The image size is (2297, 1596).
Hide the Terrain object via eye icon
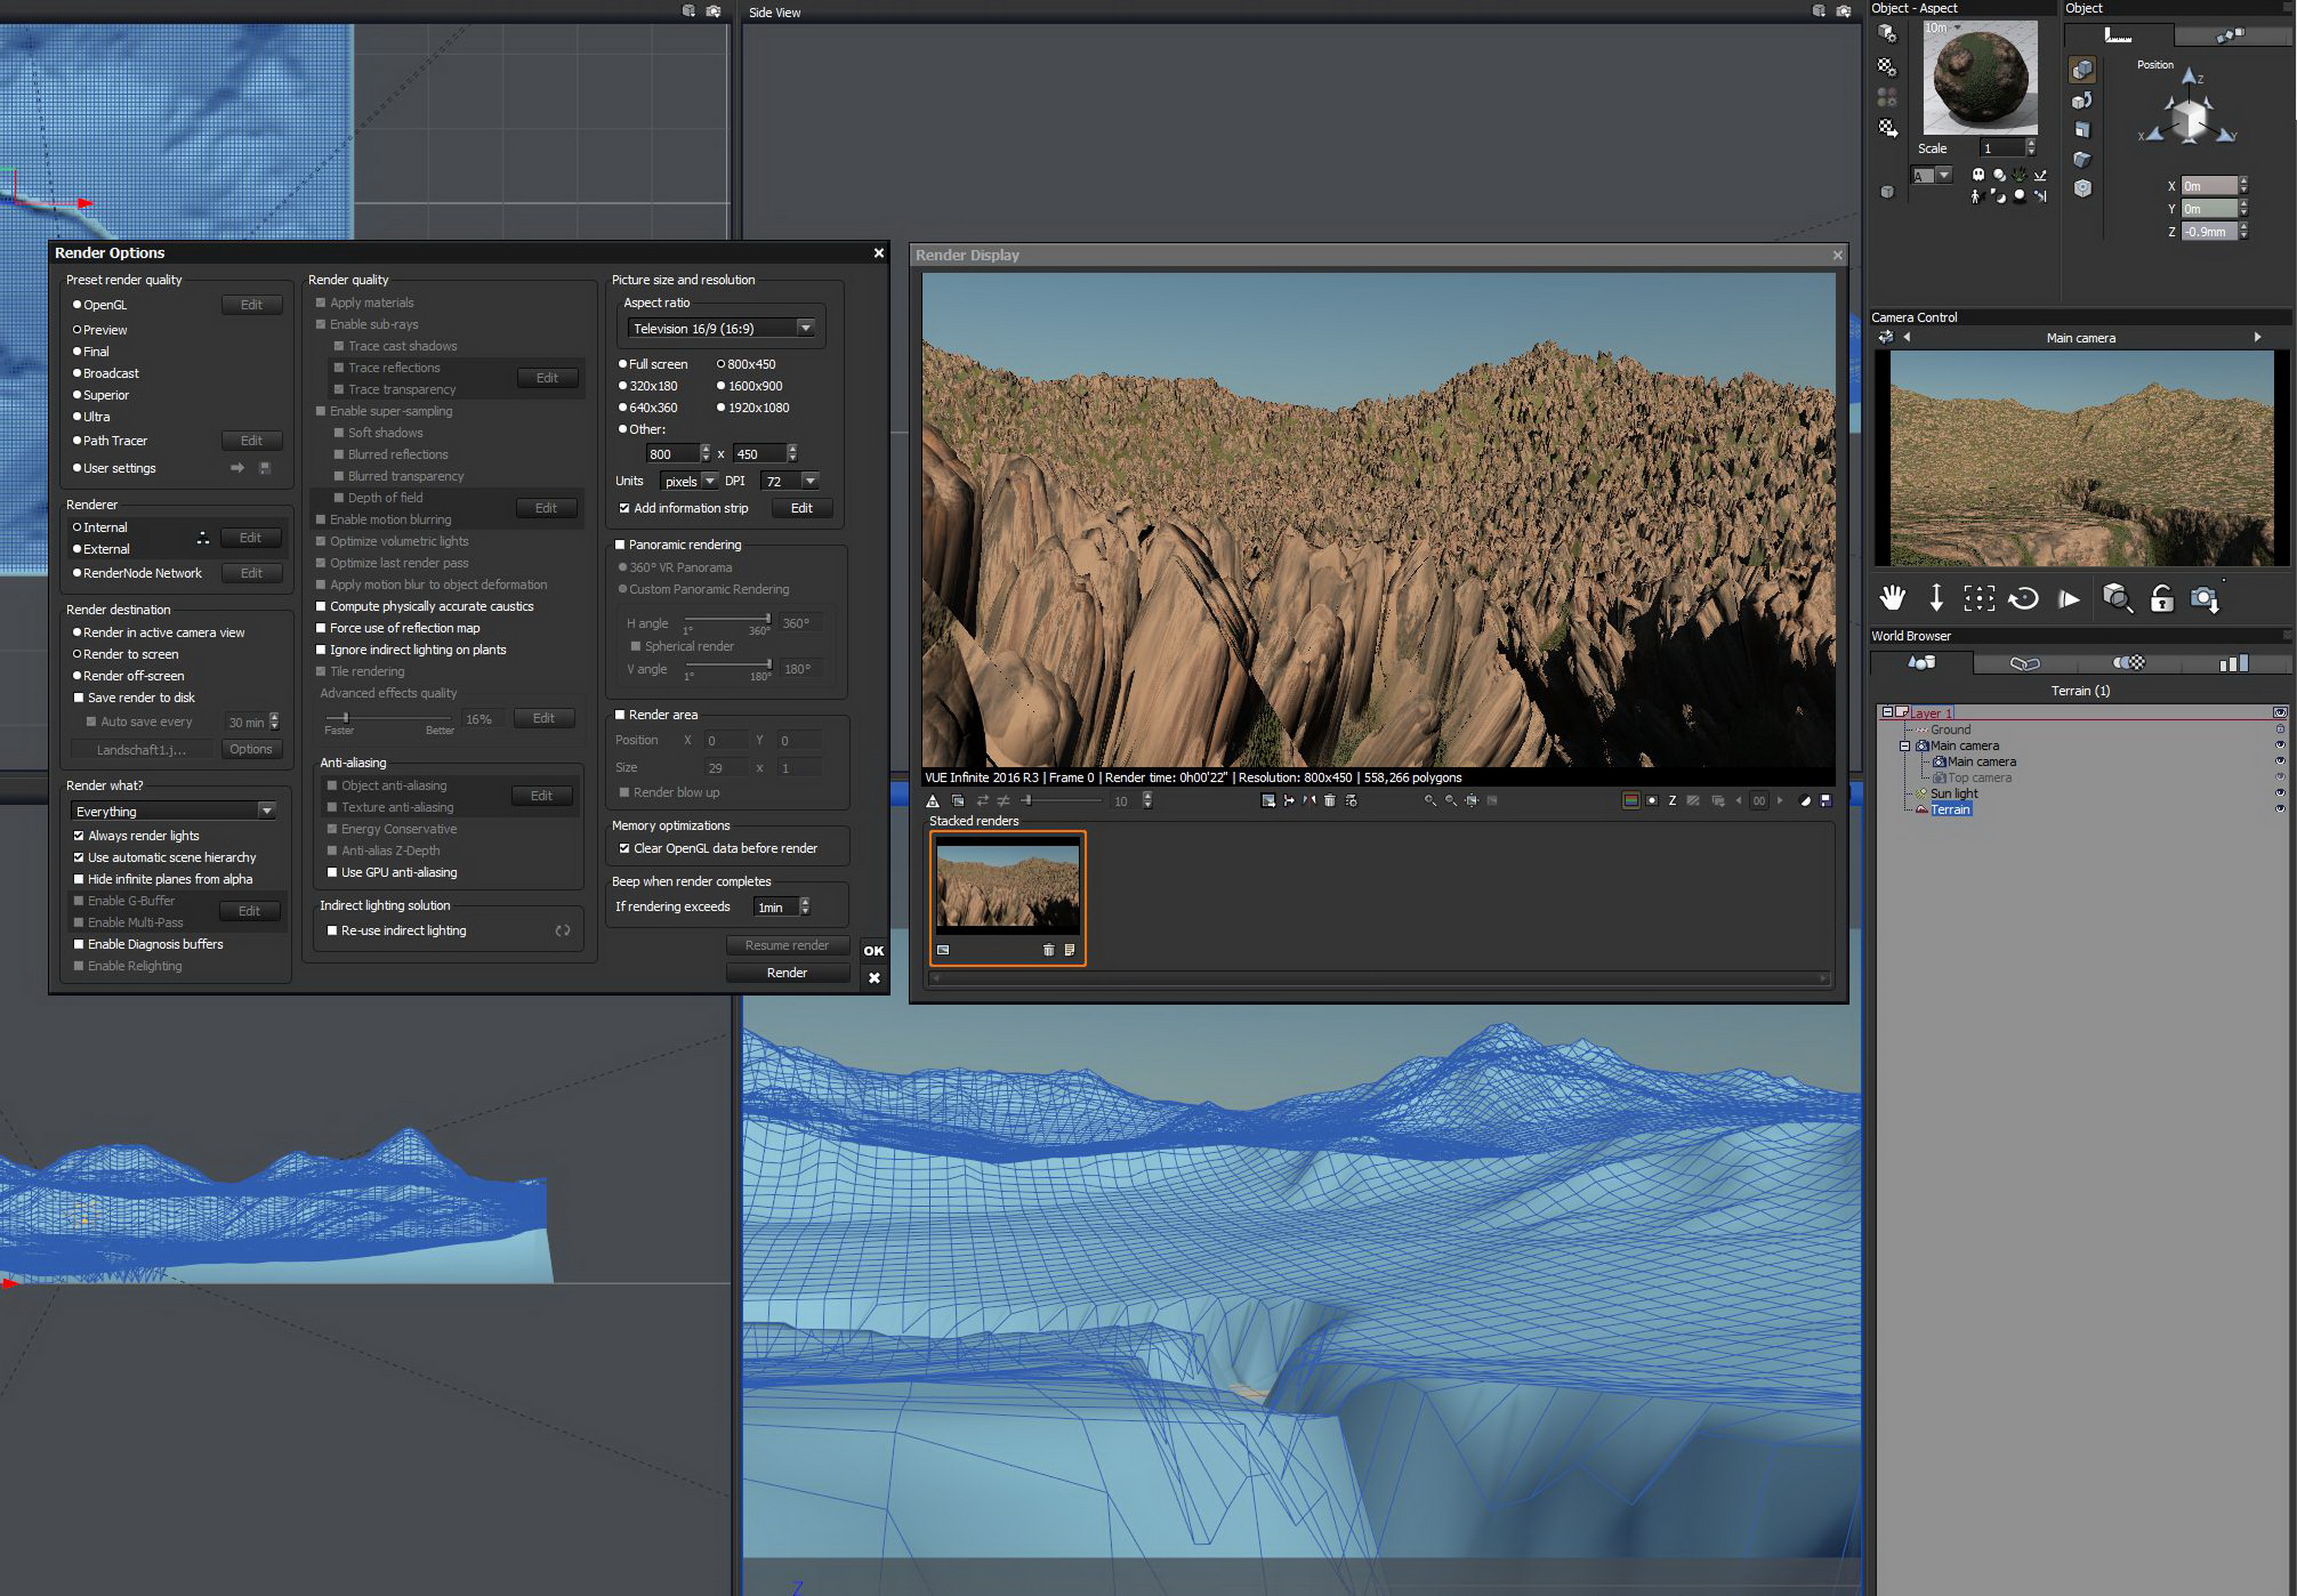tap(2279, 809)
